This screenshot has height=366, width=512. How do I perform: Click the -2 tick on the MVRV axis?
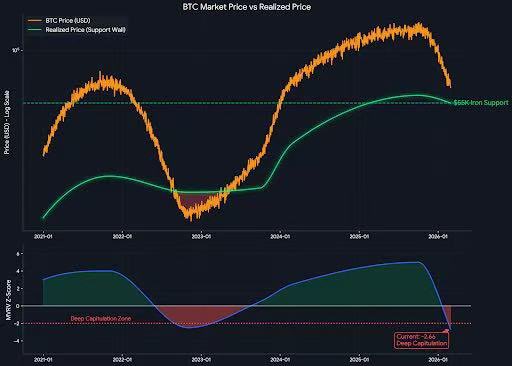click(16, 323)
